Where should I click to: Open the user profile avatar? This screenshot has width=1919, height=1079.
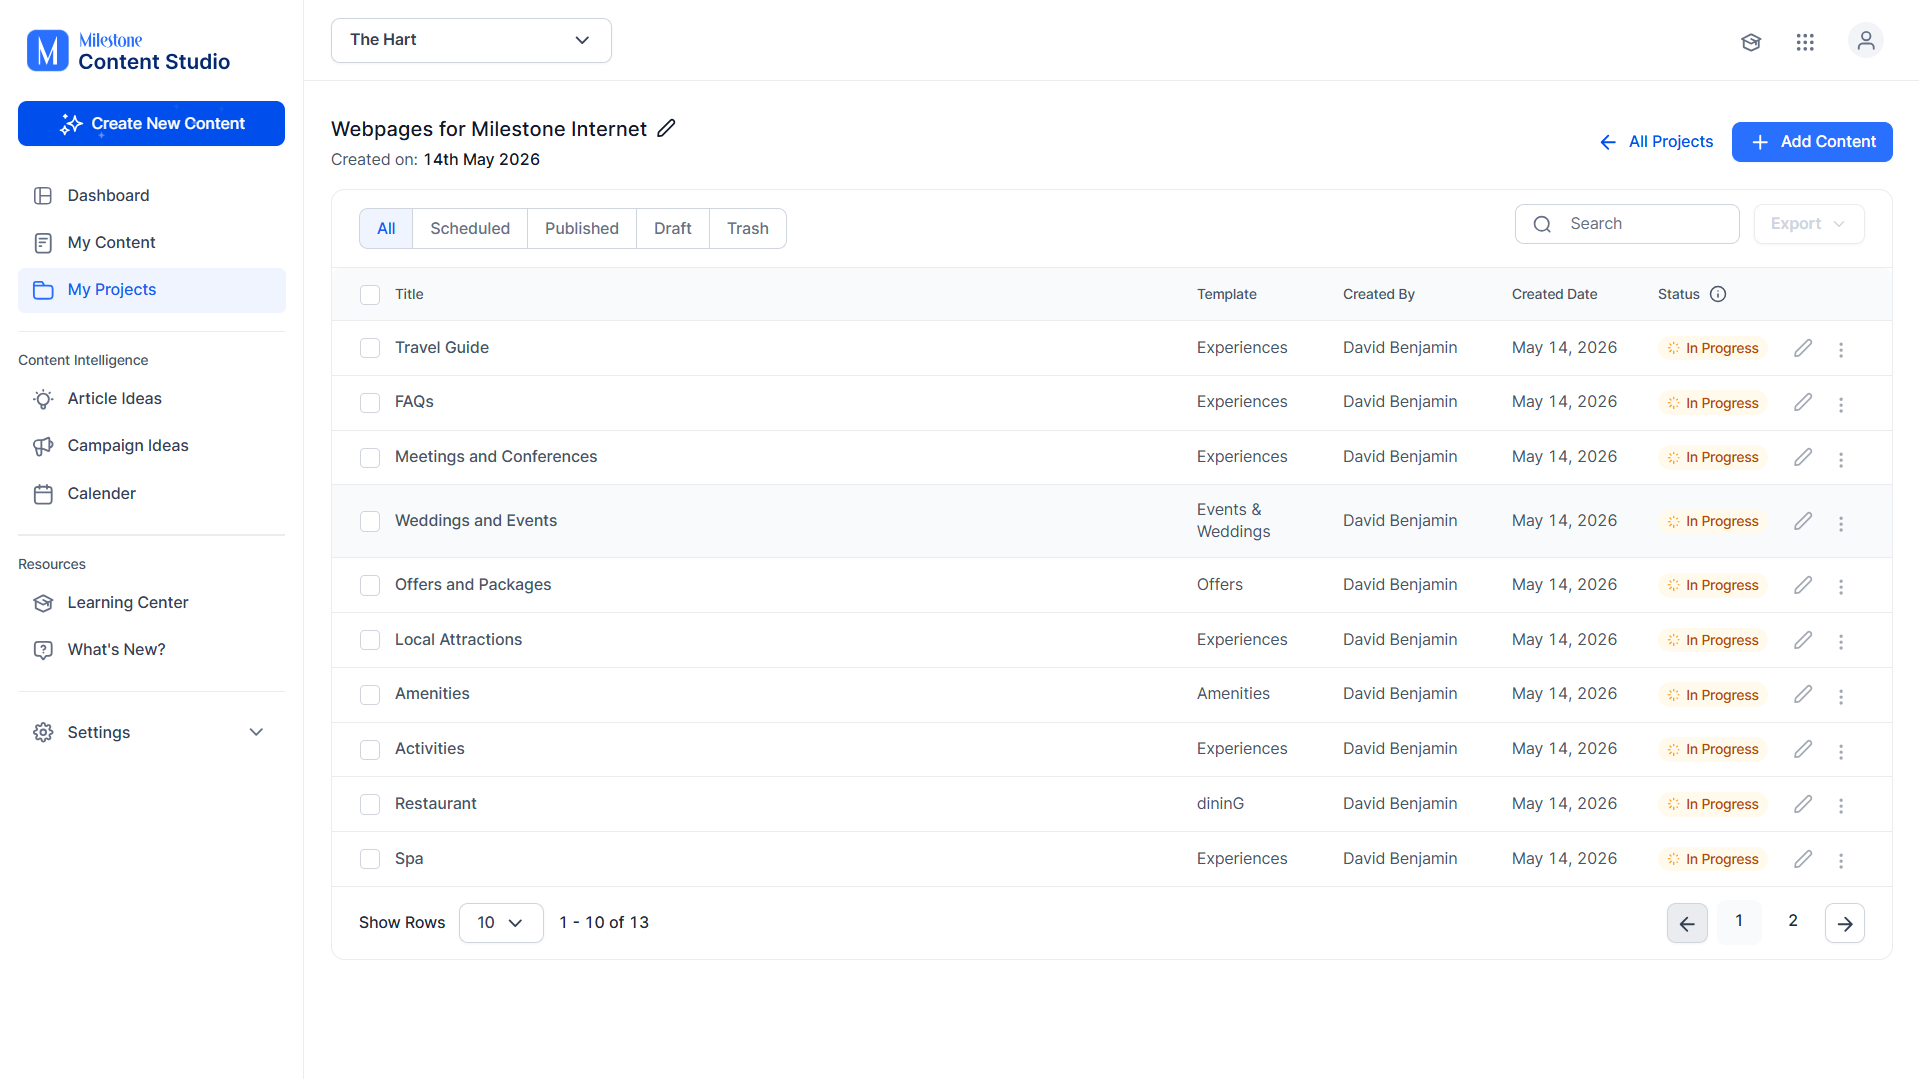click(x=1866, y=41)
